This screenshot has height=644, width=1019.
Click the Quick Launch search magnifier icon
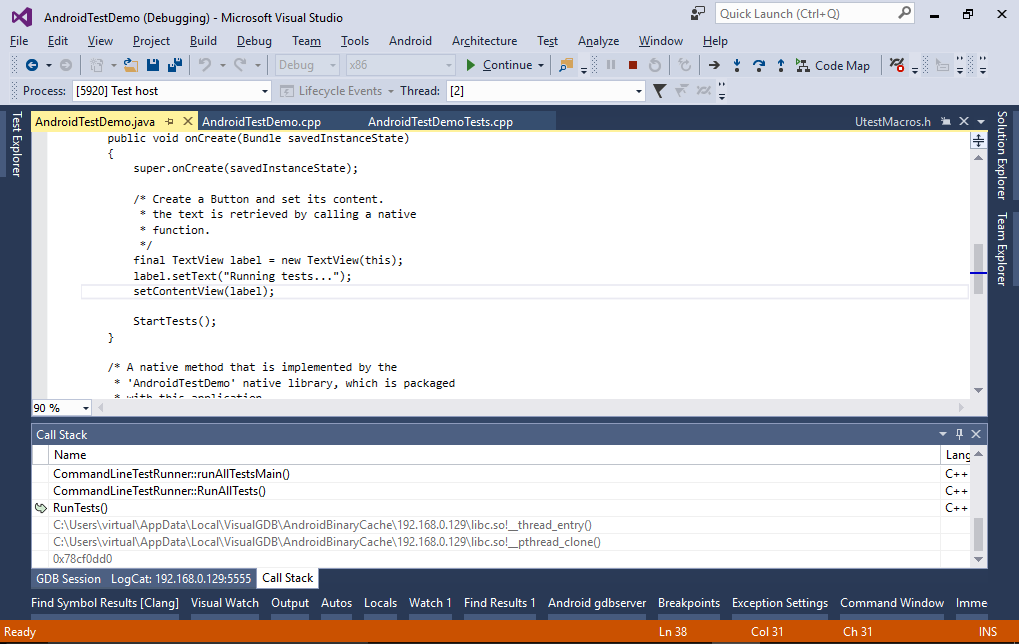(x=904, y=13)
